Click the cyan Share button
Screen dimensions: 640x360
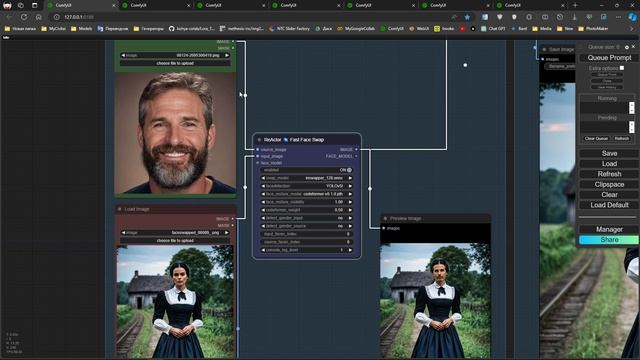[609, 240]
